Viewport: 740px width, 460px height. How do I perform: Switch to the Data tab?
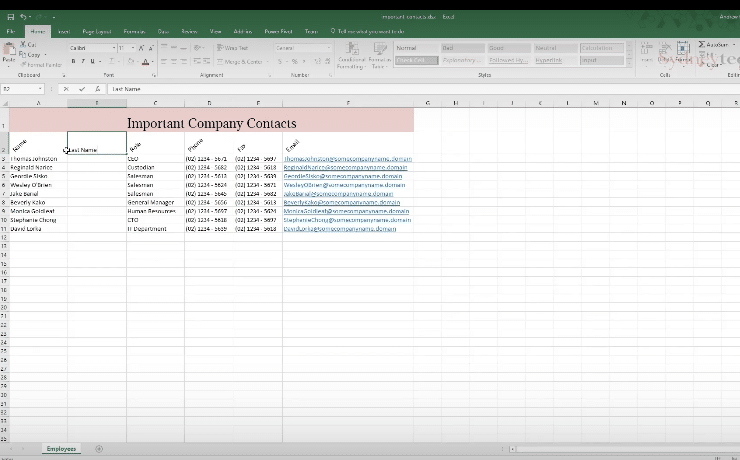(x=163, y=32)
